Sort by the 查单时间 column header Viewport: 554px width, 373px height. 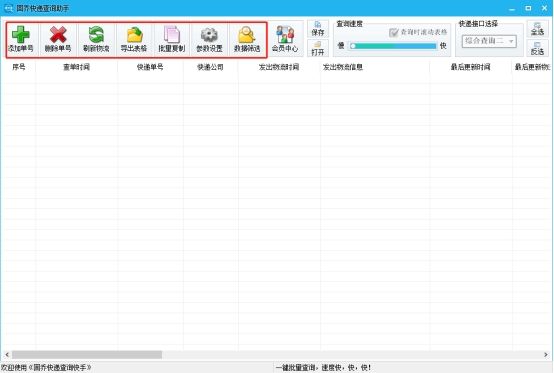pos(76,67)
